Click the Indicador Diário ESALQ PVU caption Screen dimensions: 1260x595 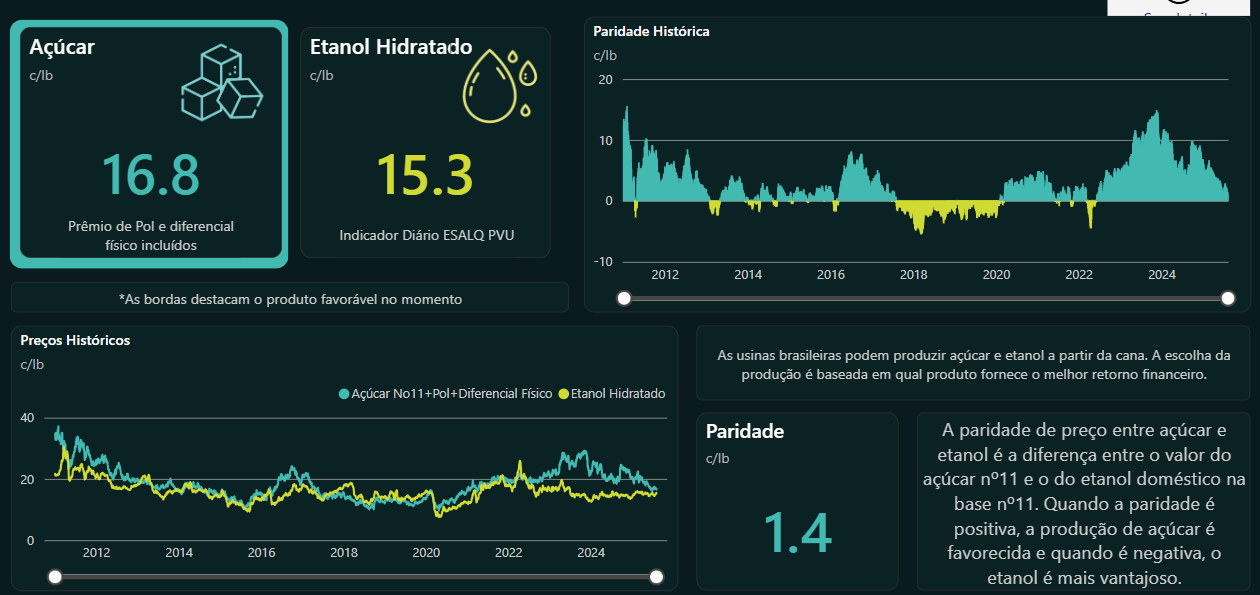pyautogui.click(x=425, y=236)
